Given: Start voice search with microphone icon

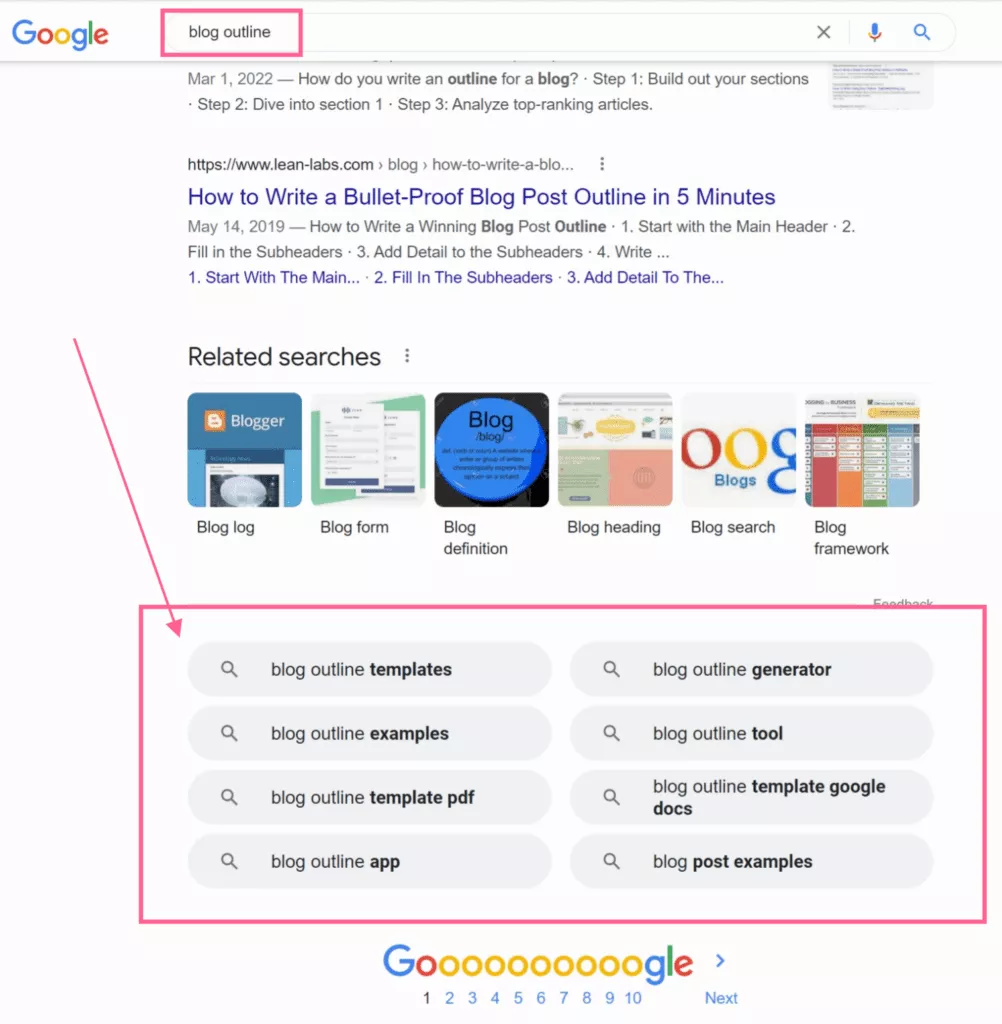Looking at the screenshot, I should [875, 32].
